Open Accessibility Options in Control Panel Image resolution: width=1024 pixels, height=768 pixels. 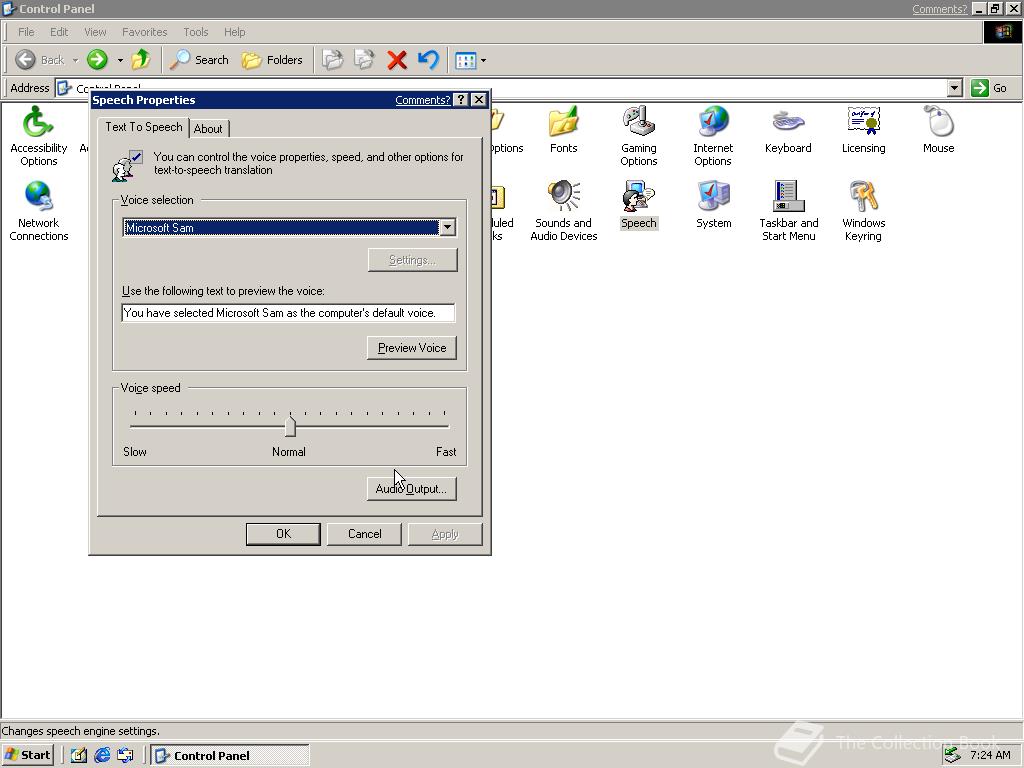click(x=39, y=136)
